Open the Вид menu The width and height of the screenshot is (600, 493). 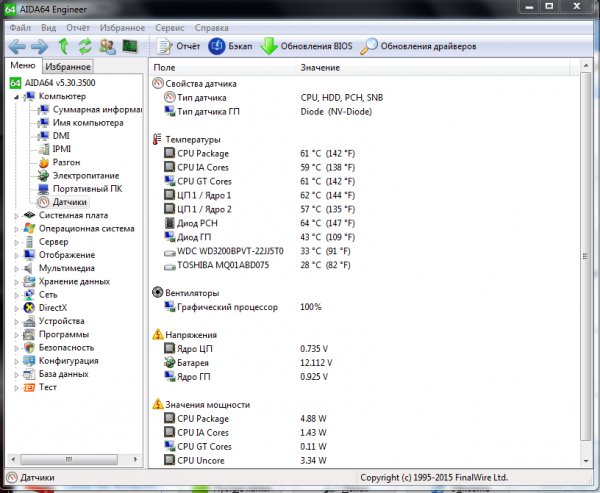coord(49,28)
